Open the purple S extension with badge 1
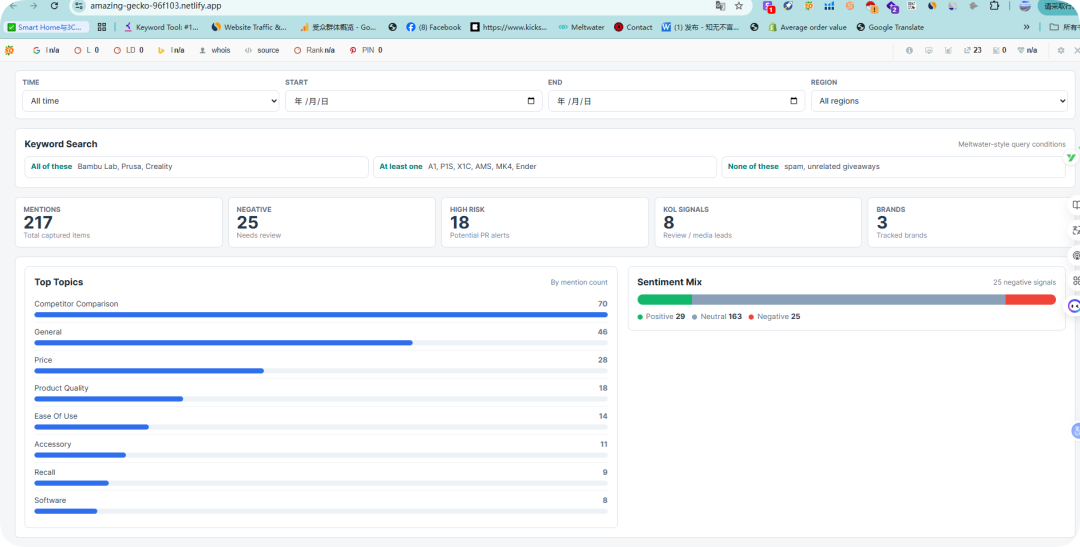 769,6
